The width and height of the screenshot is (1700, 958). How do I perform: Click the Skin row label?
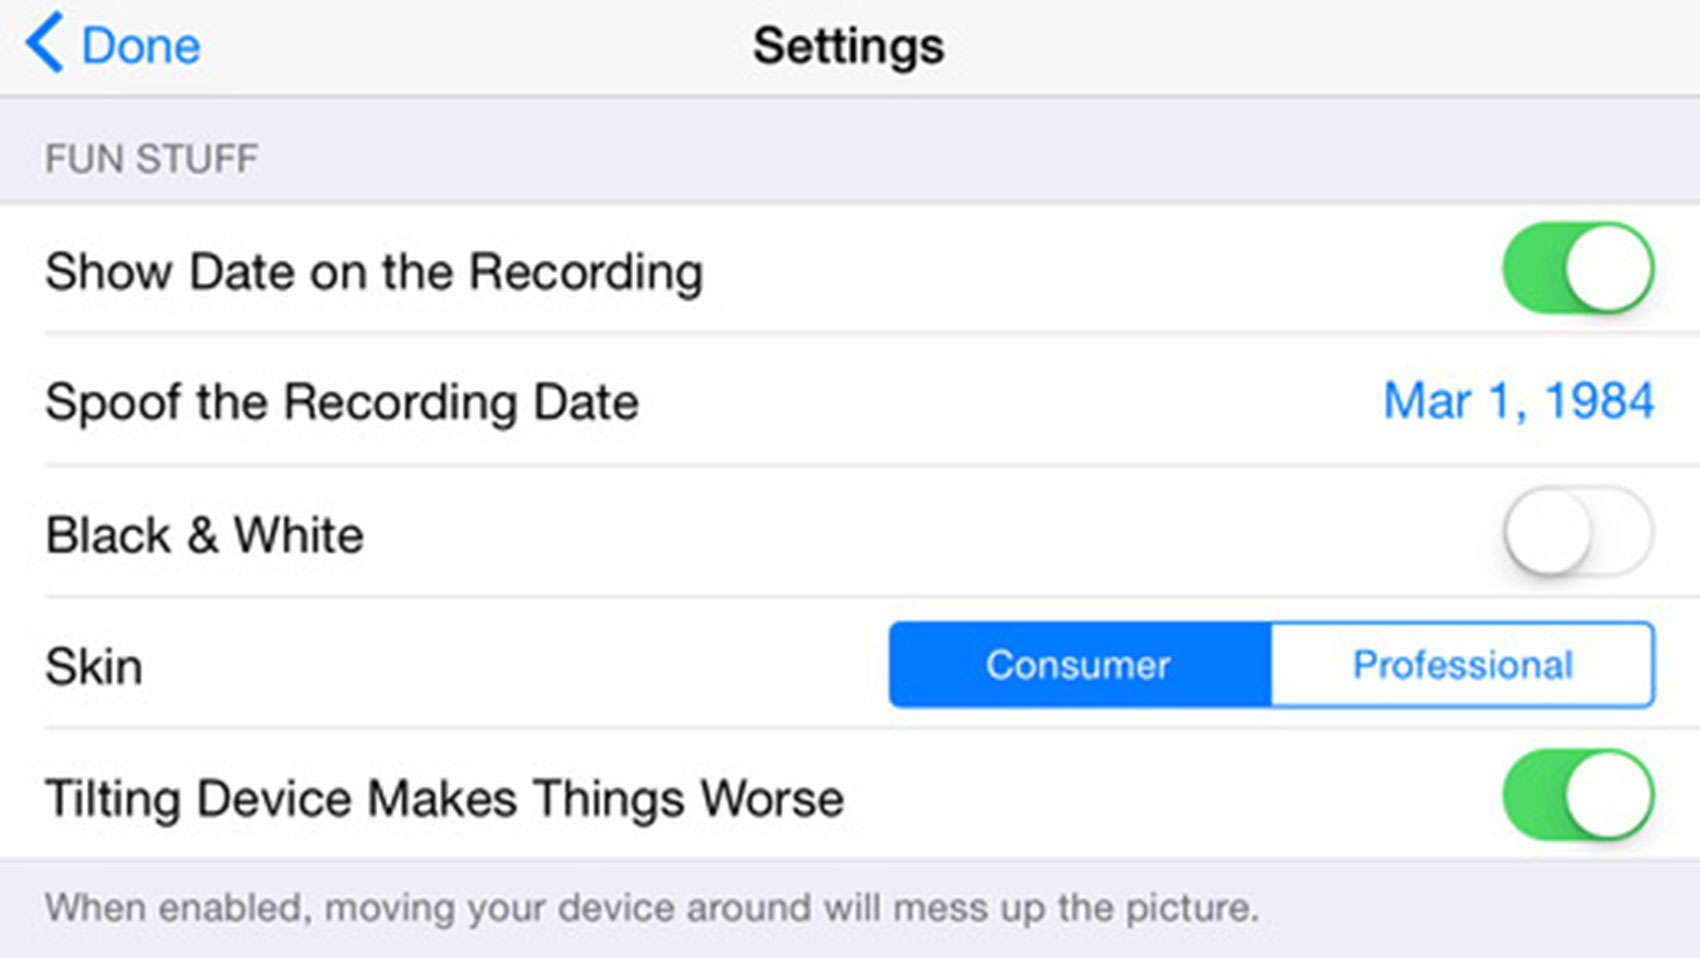coord(93,667)
